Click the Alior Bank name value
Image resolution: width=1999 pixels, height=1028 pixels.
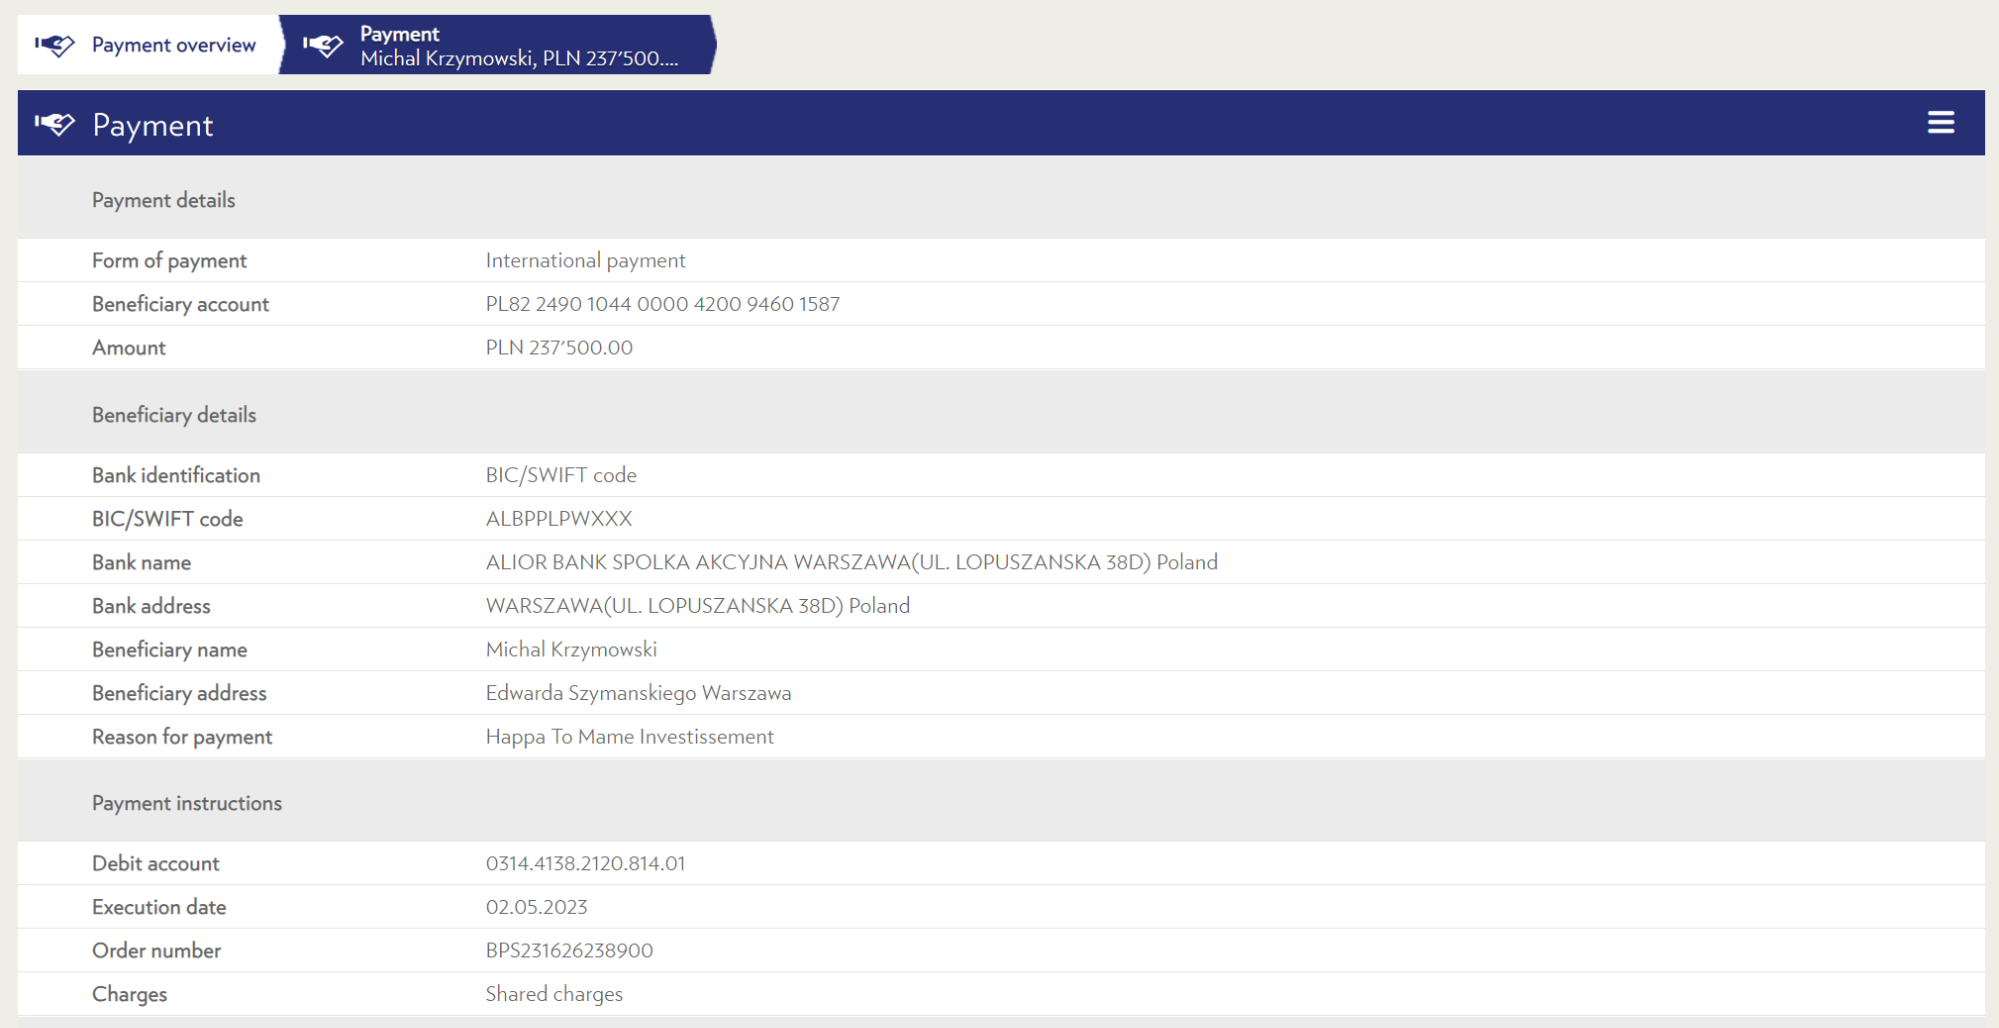click(851, 562)
